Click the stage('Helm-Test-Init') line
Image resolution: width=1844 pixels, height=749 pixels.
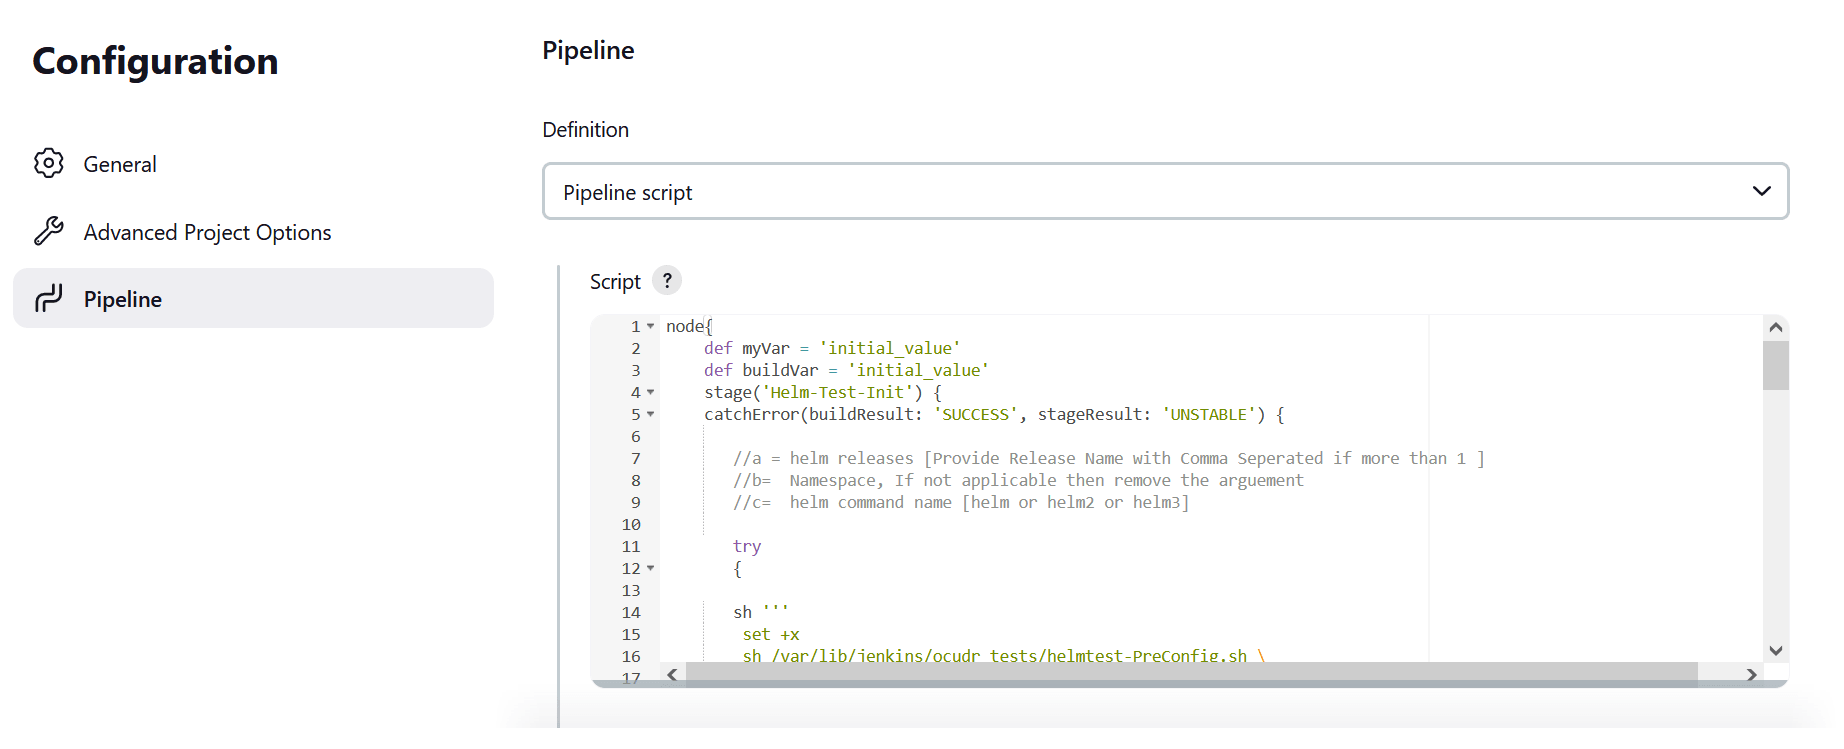(823, 392)
